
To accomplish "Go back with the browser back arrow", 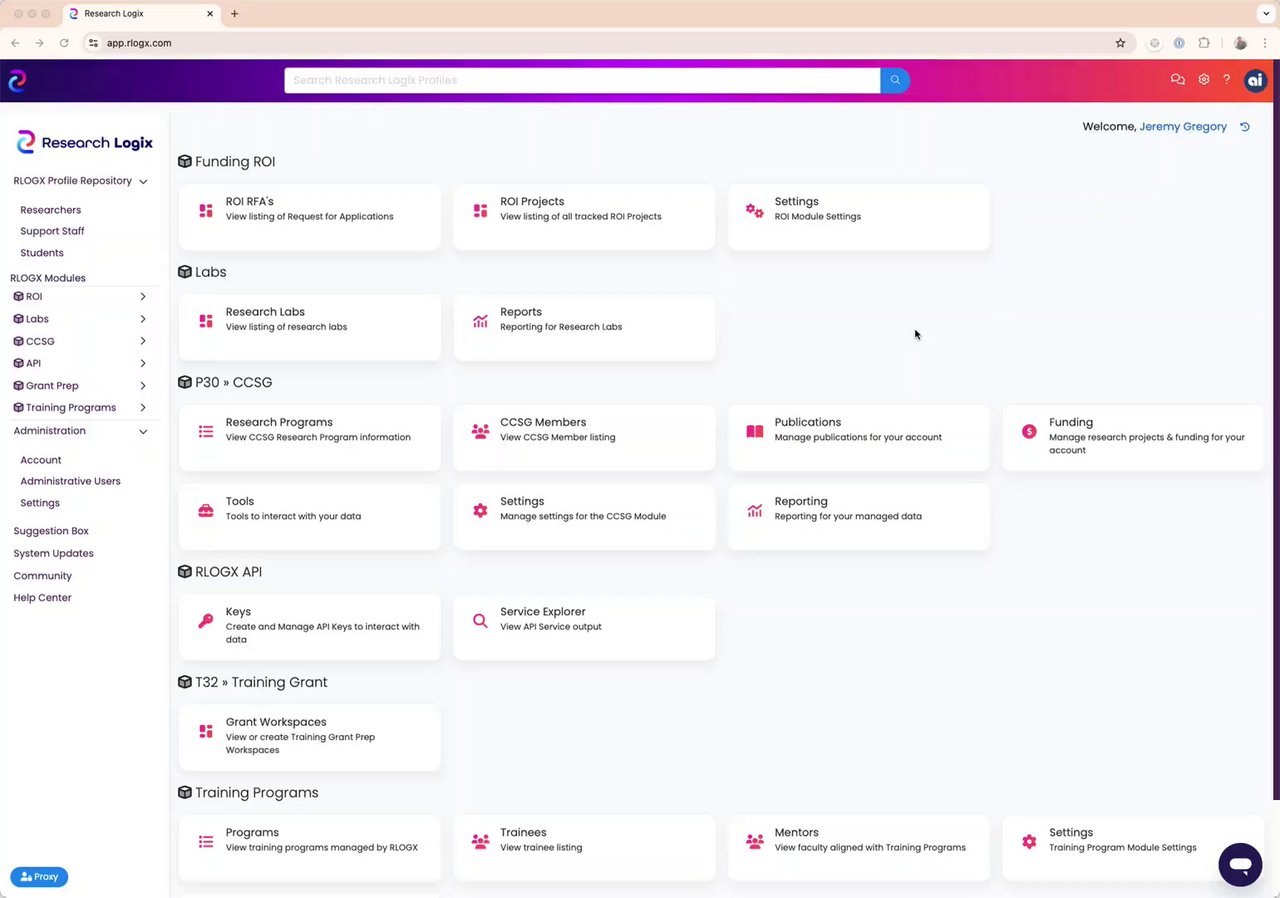I will pos(15,43).
